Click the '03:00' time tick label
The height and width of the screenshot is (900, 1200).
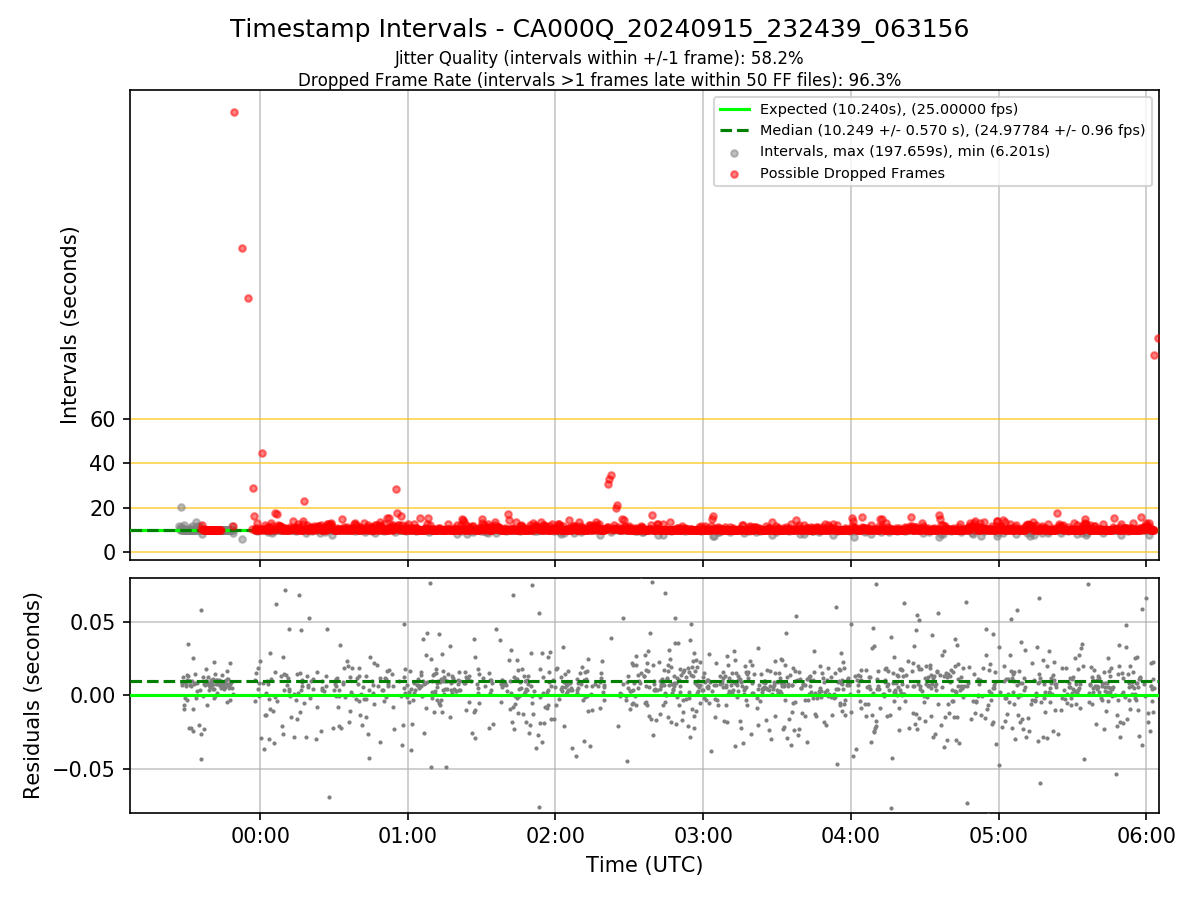(703, 835)
